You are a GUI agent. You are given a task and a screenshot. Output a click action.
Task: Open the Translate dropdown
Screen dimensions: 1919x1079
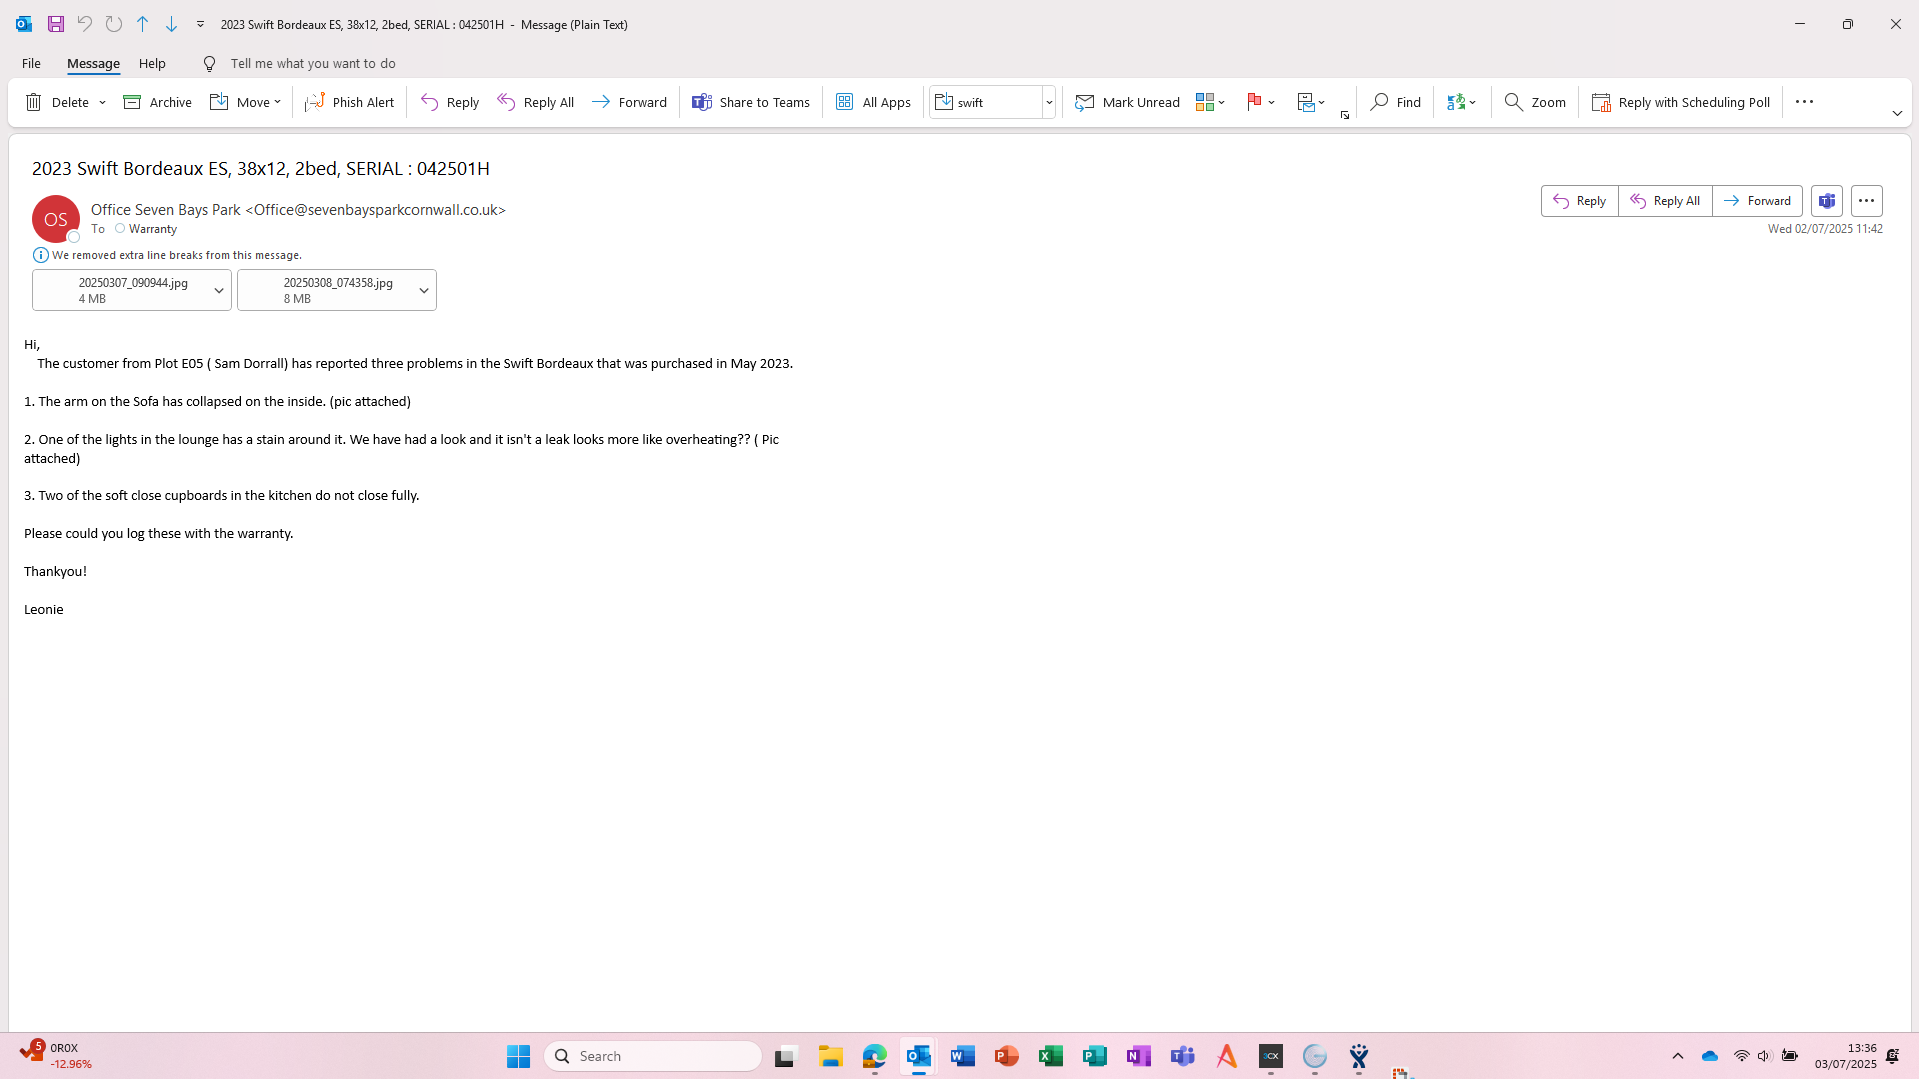tap(1461, 102)
